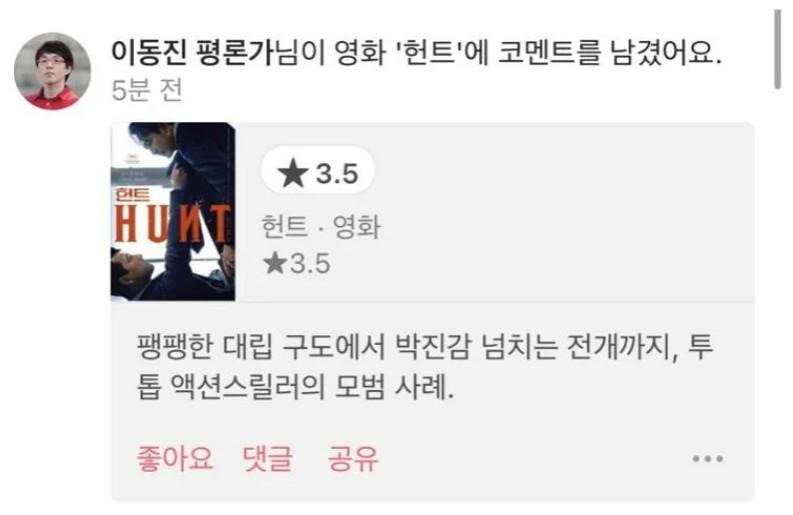Click the red HUNT lettering on the poster
The image size is (793, 515).
tap(172, 223)
